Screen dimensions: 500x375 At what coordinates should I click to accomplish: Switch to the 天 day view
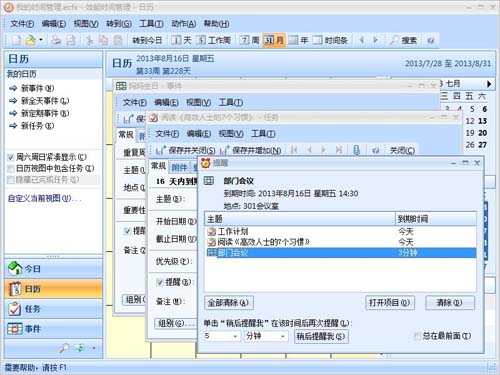click(181, 41)
